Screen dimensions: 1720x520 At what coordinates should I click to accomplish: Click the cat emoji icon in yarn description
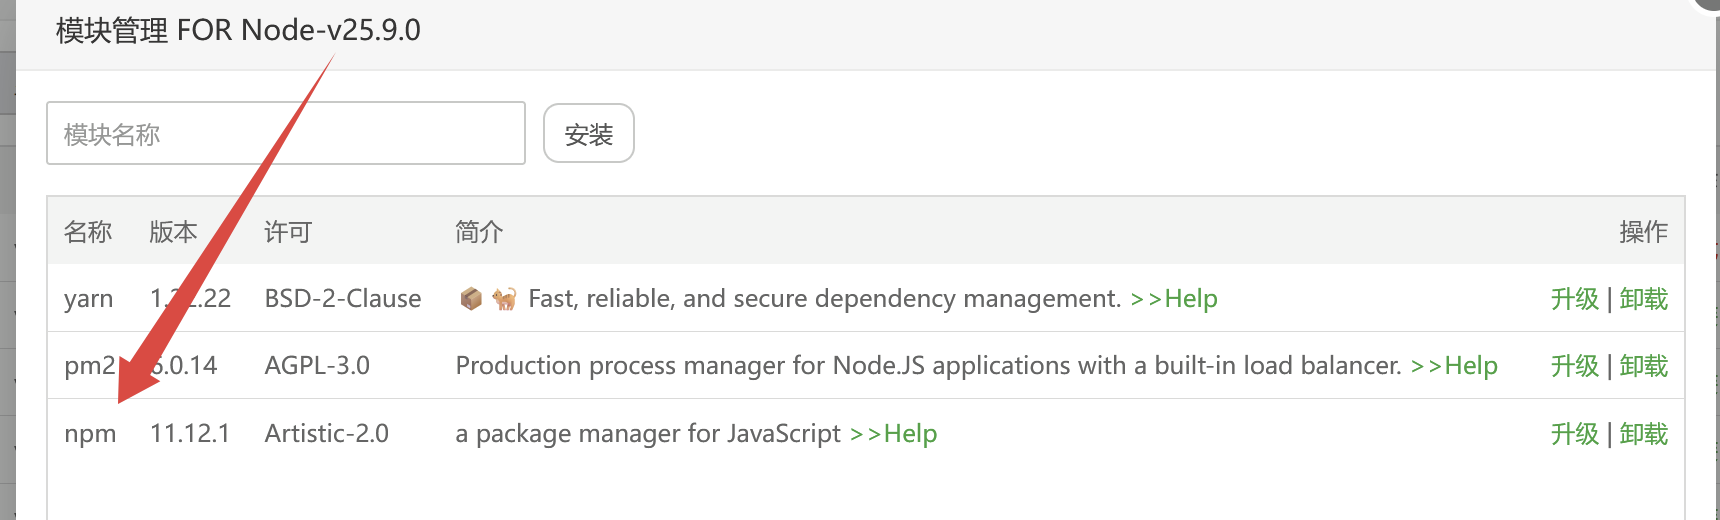[504, 298]
